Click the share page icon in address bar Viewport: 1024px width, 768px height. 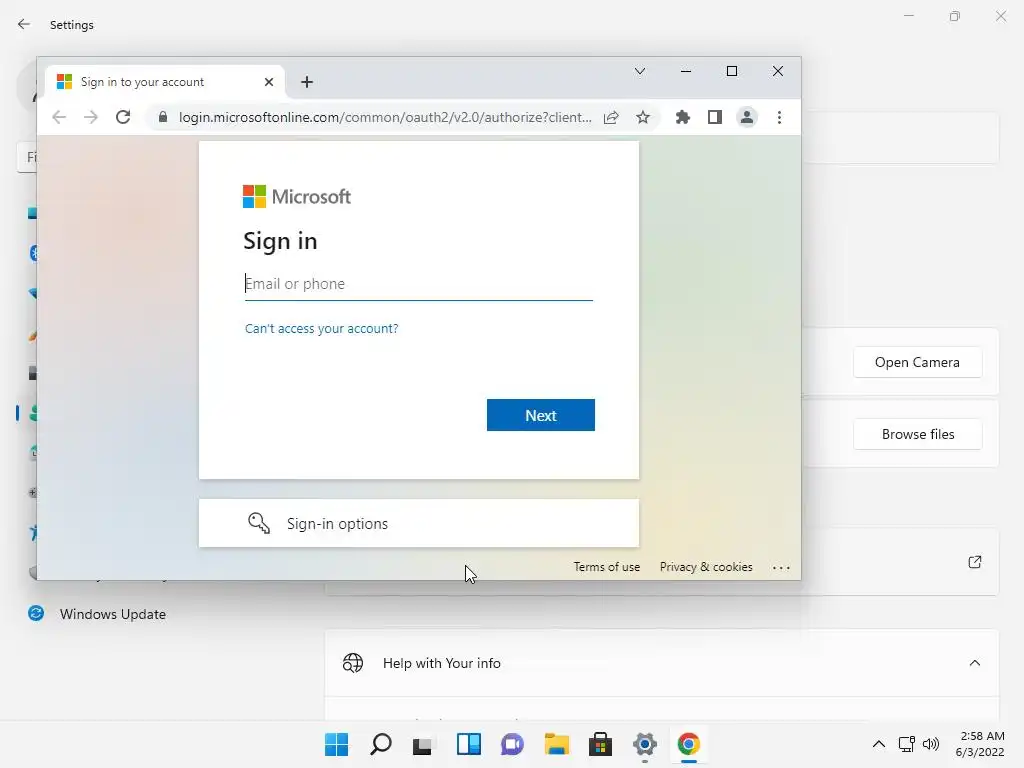click(611, 118)
